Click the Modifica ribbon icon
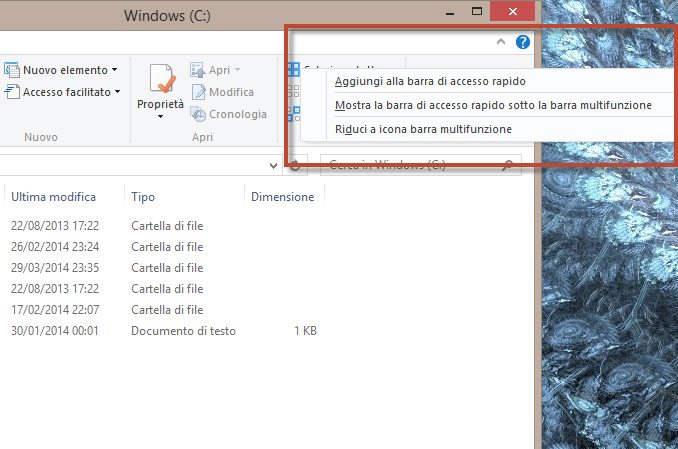Screen dimensions: 678x449 (x=198, y=92)
